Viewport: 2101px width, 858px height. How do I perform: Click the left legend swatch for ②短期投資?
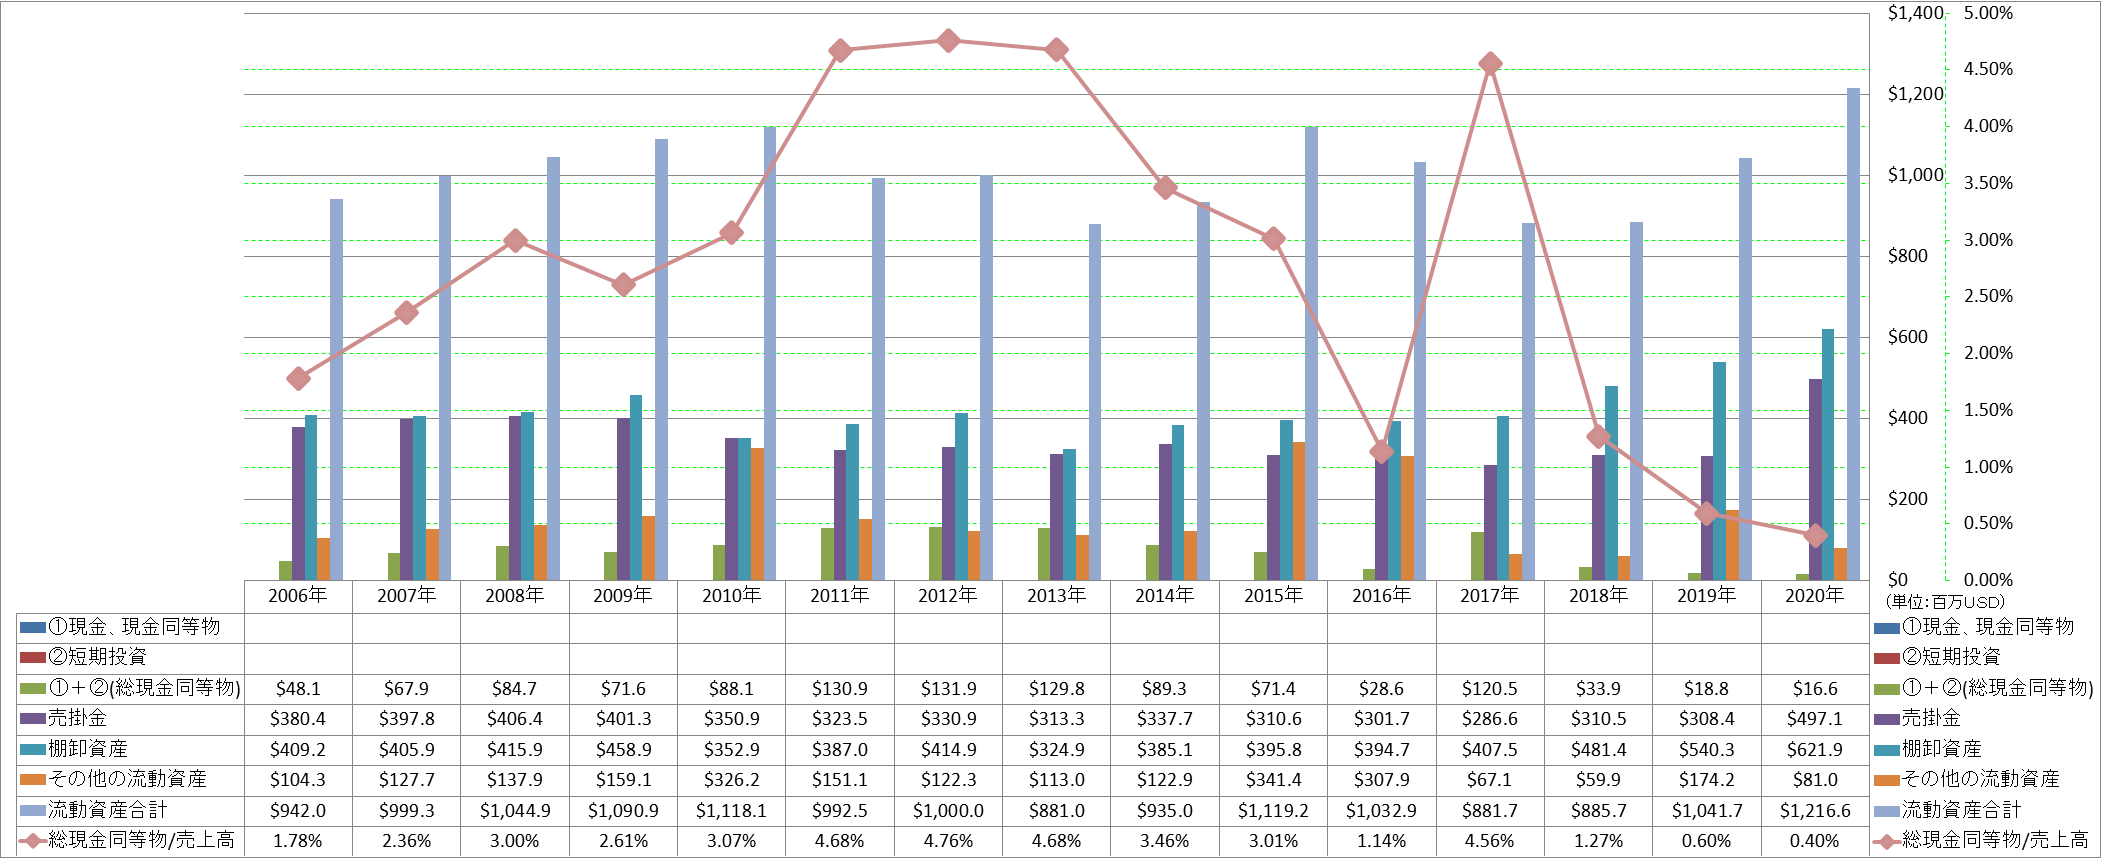[x=33, y=658]
